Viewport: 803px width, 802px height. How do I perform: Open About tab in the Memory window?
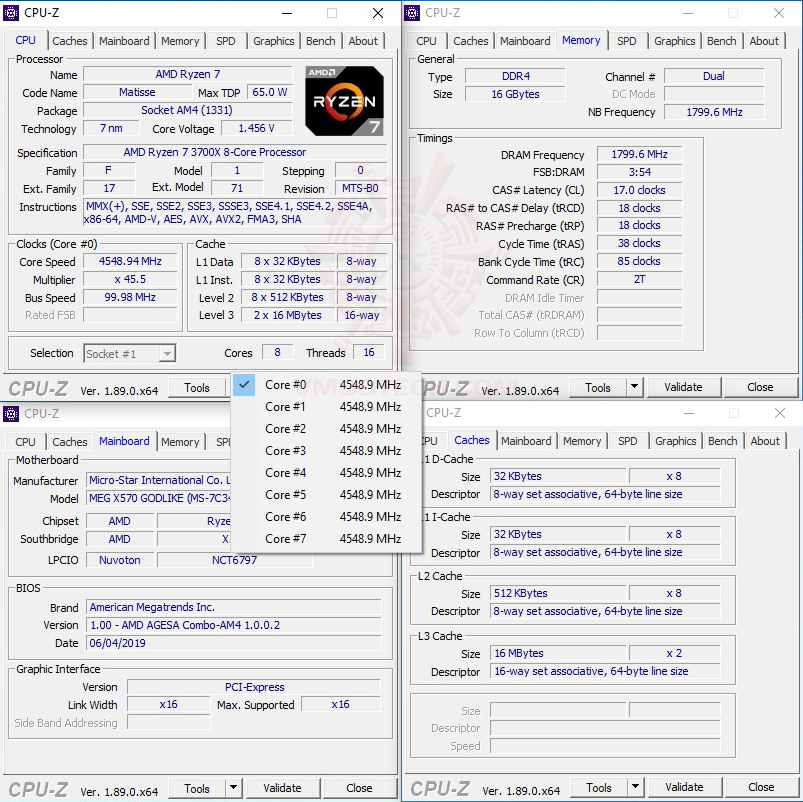pos(764,41)
